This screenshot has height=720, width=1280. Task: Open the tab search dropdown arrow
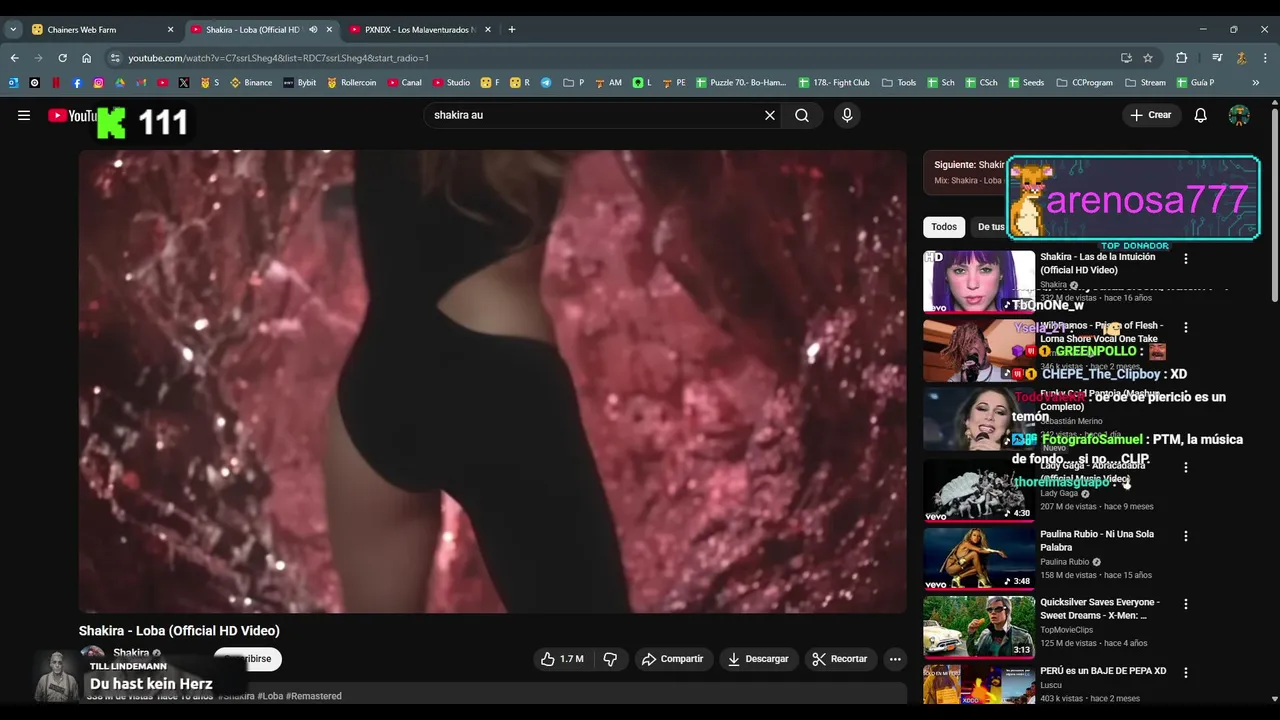(13, 30)
